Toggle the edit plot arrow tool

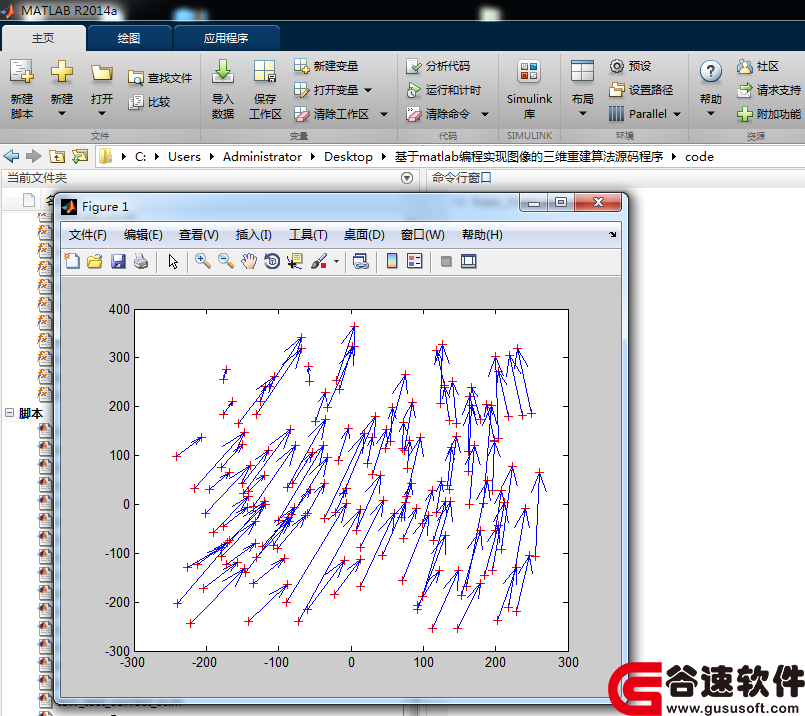pyautogui.click(x=173, y=261)
